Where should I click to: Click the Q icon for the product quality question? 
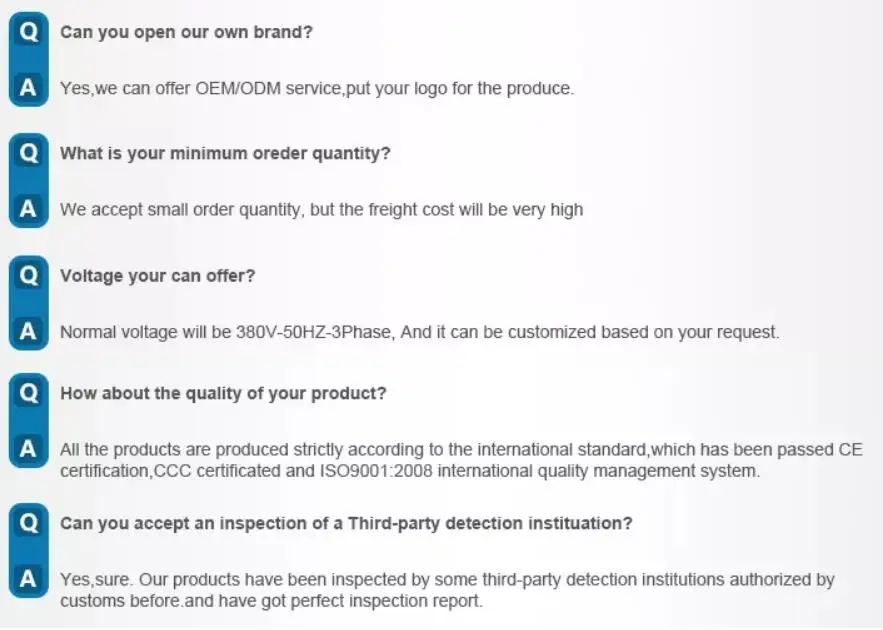click(x=29, y=392)
